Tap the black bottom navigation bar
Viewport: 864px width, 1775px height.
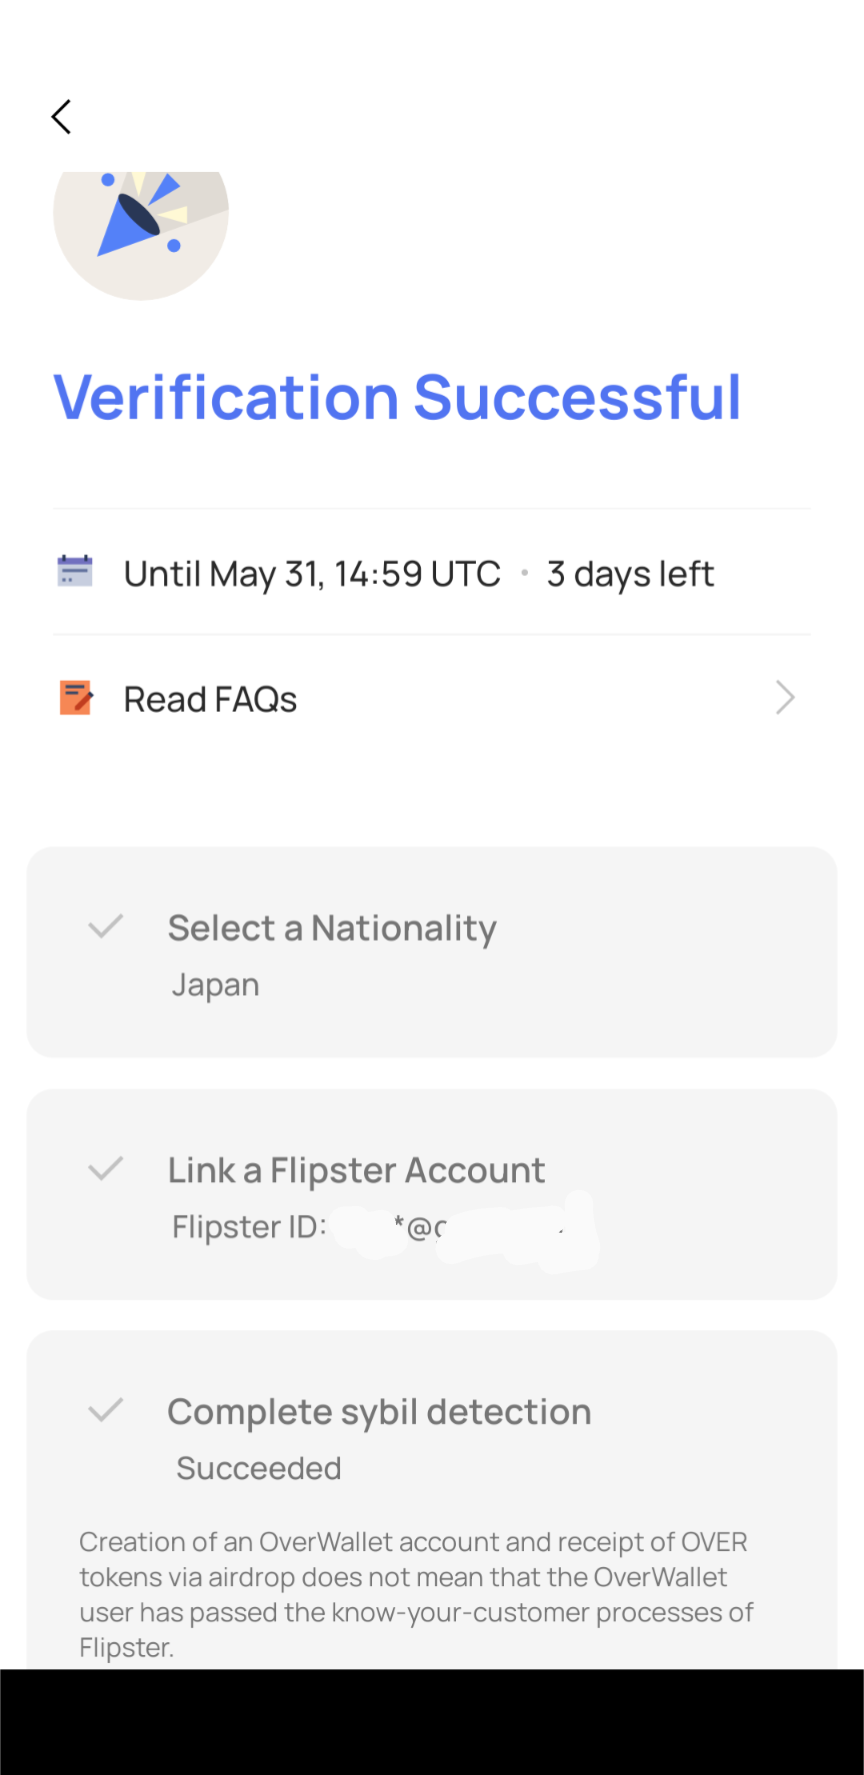point(432,1722)
